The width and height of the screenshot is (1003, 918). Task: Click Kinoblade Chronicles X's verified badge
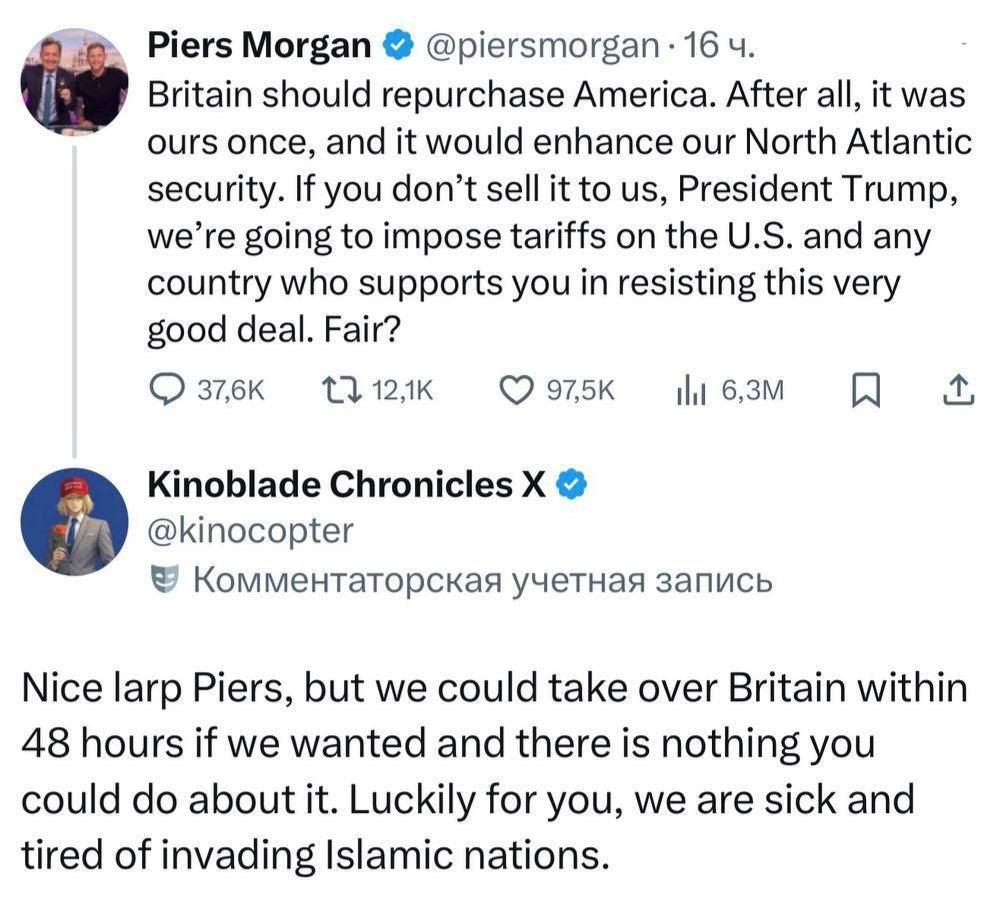click(x=568, y=485)
